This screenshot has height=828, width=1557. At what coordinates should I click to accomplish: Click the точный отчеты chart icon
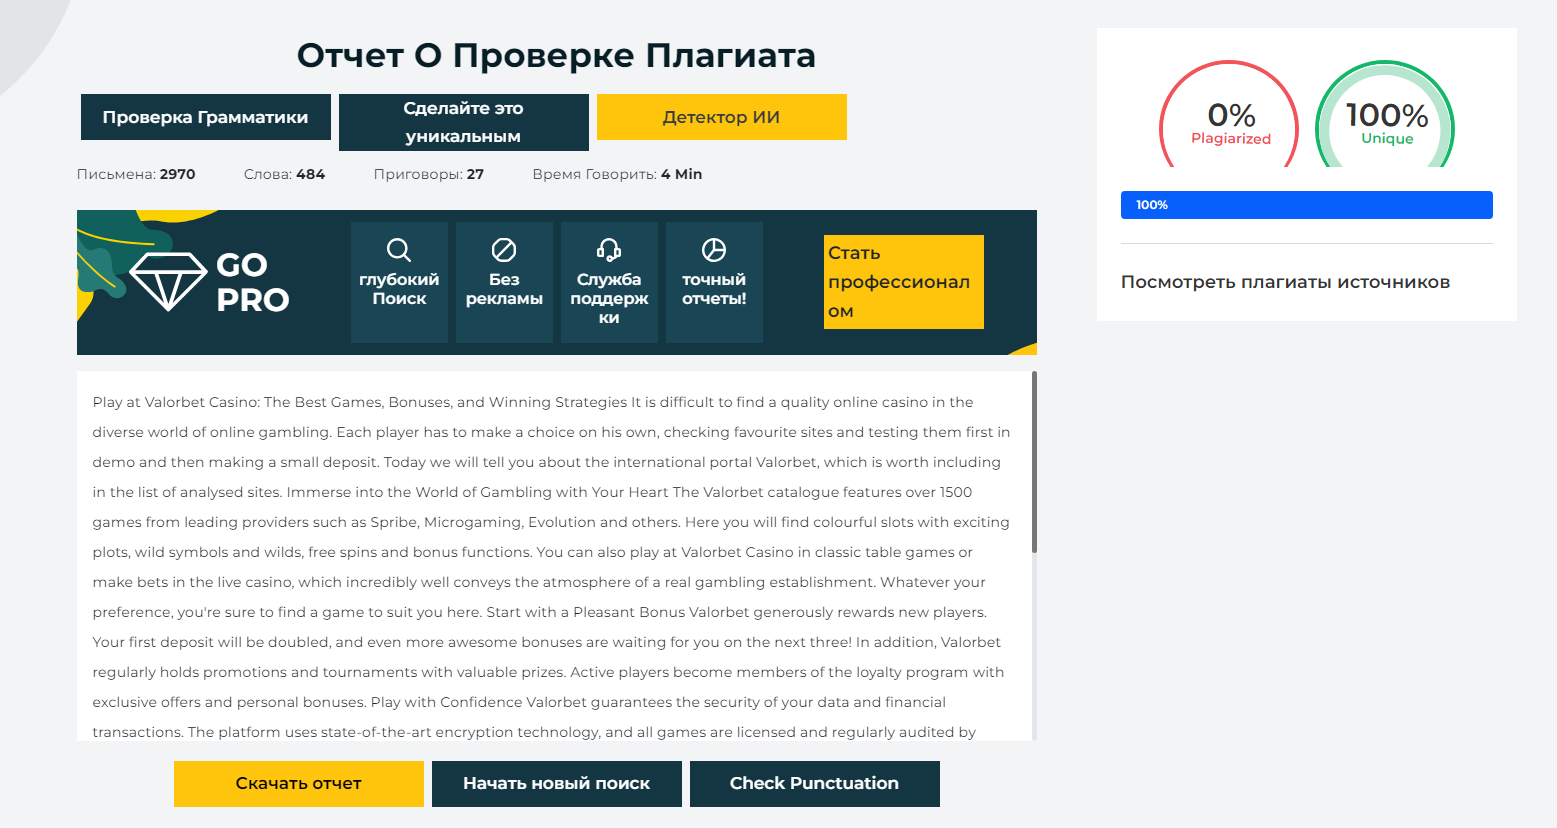click(x=714, y=250)
